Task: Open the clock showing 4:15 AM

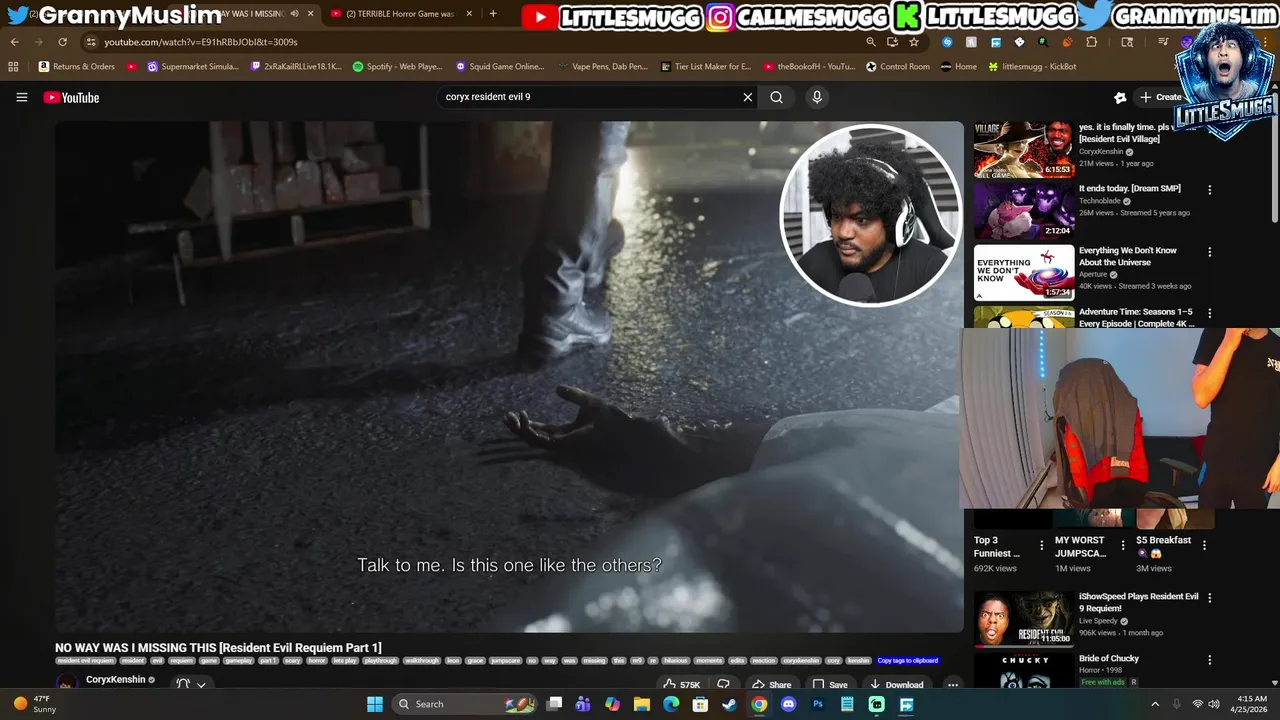Action: [x=1251, y=704]
